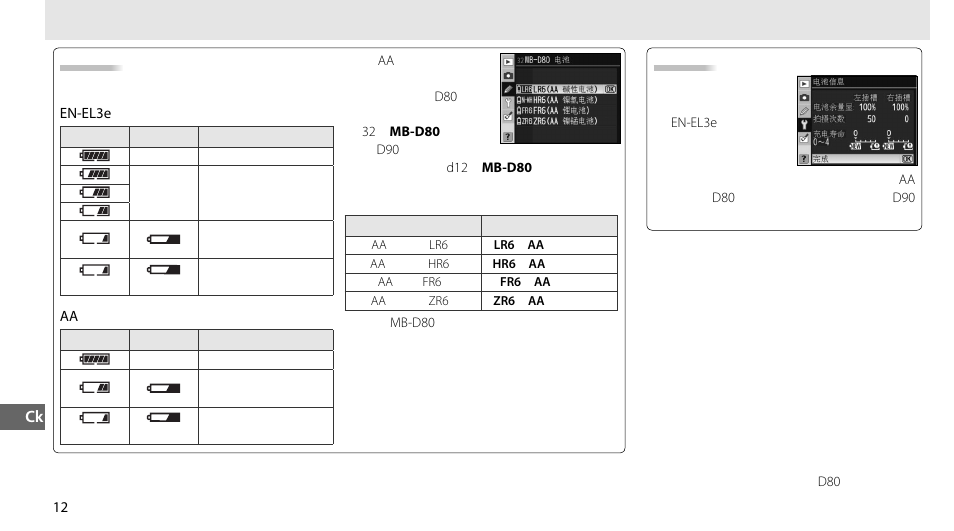This screenshot has height=531, width=954.
Task: Click the two-bar battery icon in the AA table
Action: (94, 387)
